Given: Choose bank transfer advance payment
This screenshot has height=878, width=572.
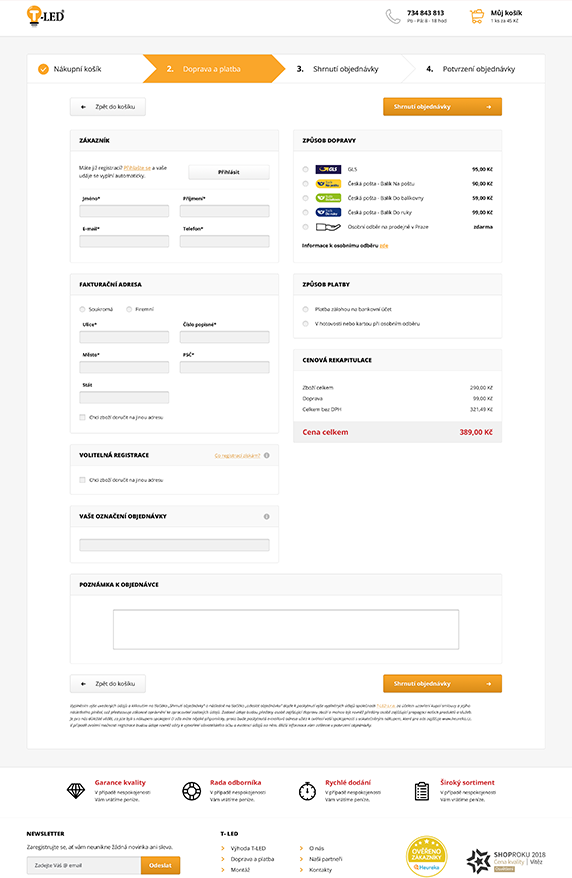Looking at the screenshot, I should 305,309.
